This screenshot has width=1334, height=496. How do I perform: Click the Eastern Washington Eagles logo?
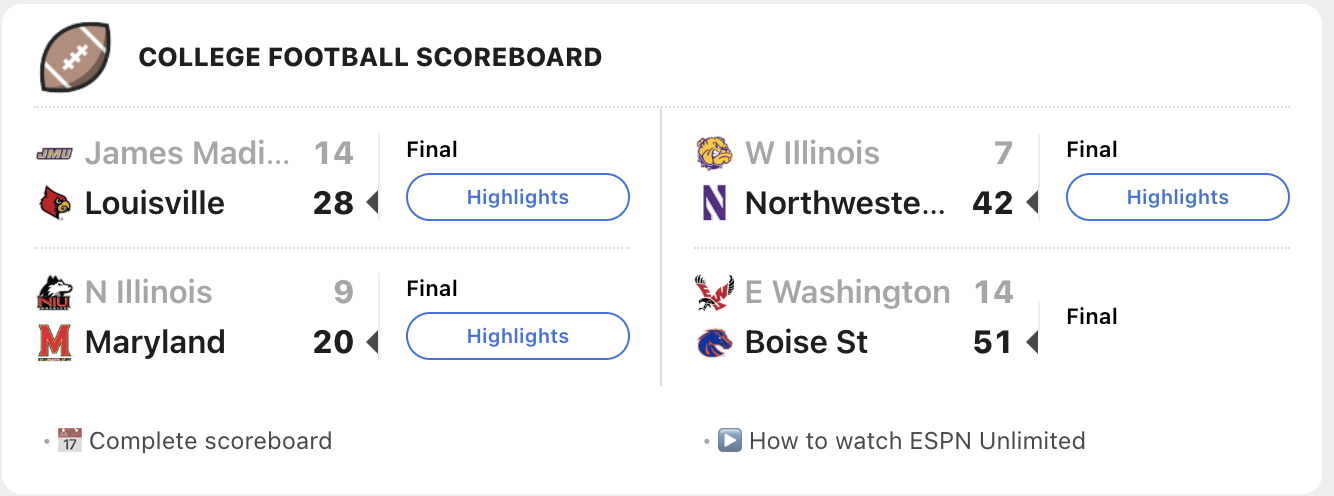(x=714, y=293)
